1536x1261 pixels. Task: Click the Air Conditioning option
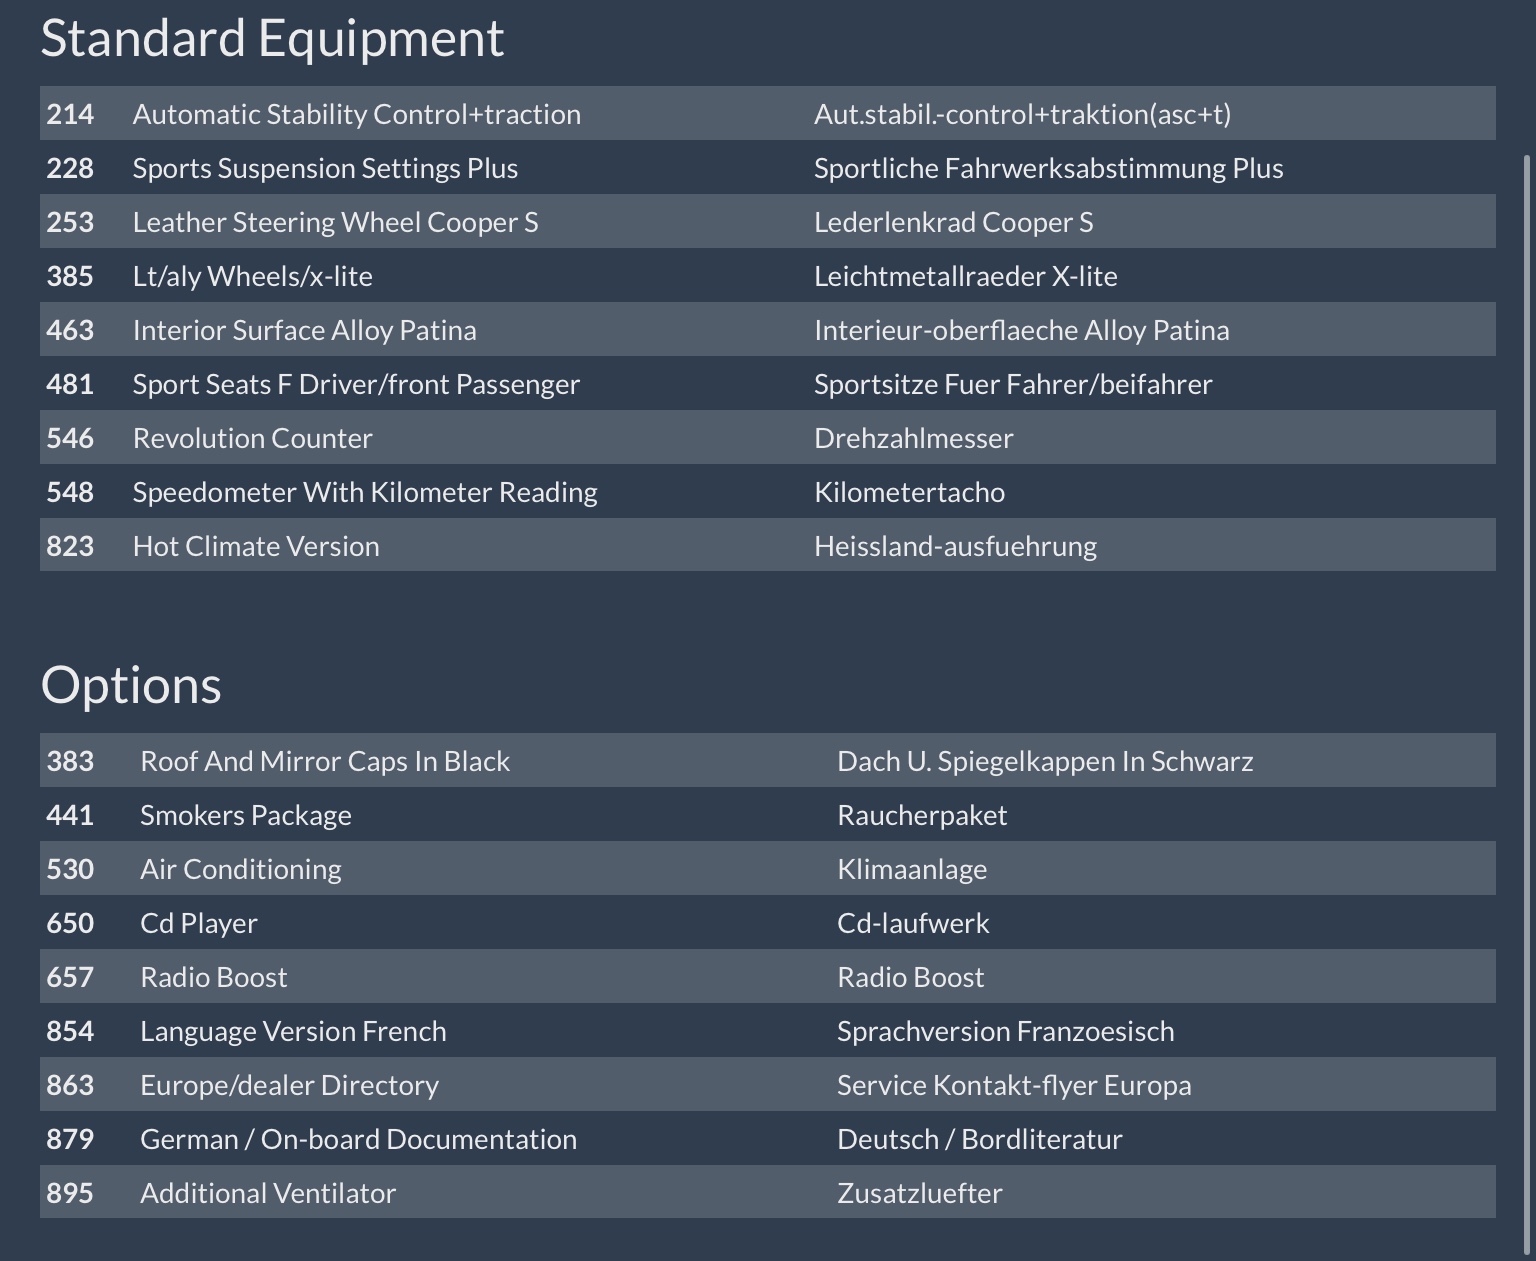pos(240,869)
